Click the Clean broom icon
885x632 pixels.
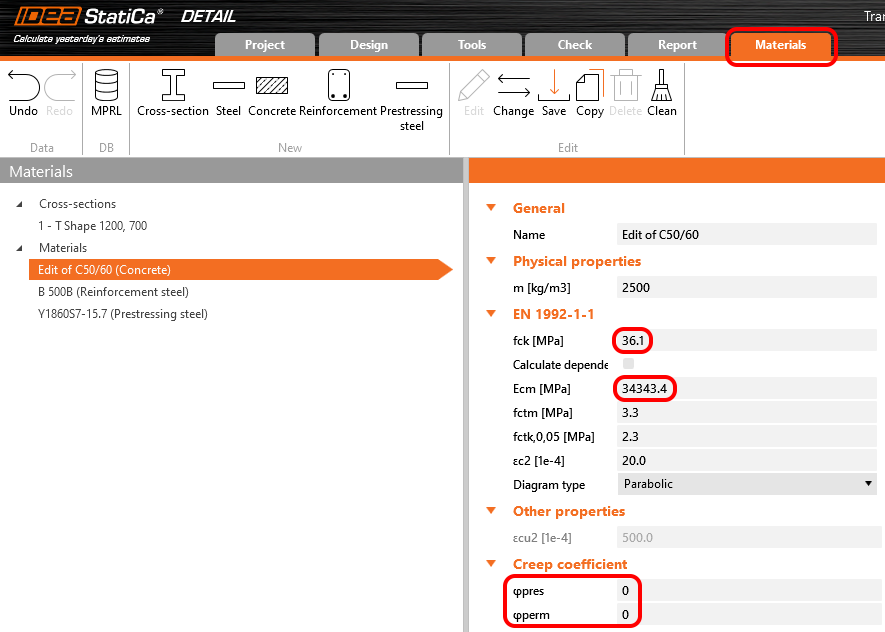coord(661,87)
